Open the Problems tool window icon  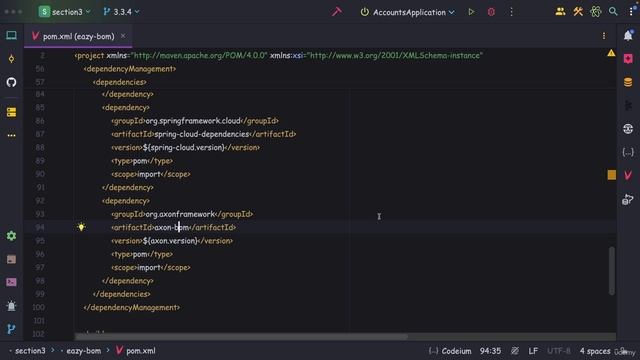pyautogui.click(x=11, y=306)
